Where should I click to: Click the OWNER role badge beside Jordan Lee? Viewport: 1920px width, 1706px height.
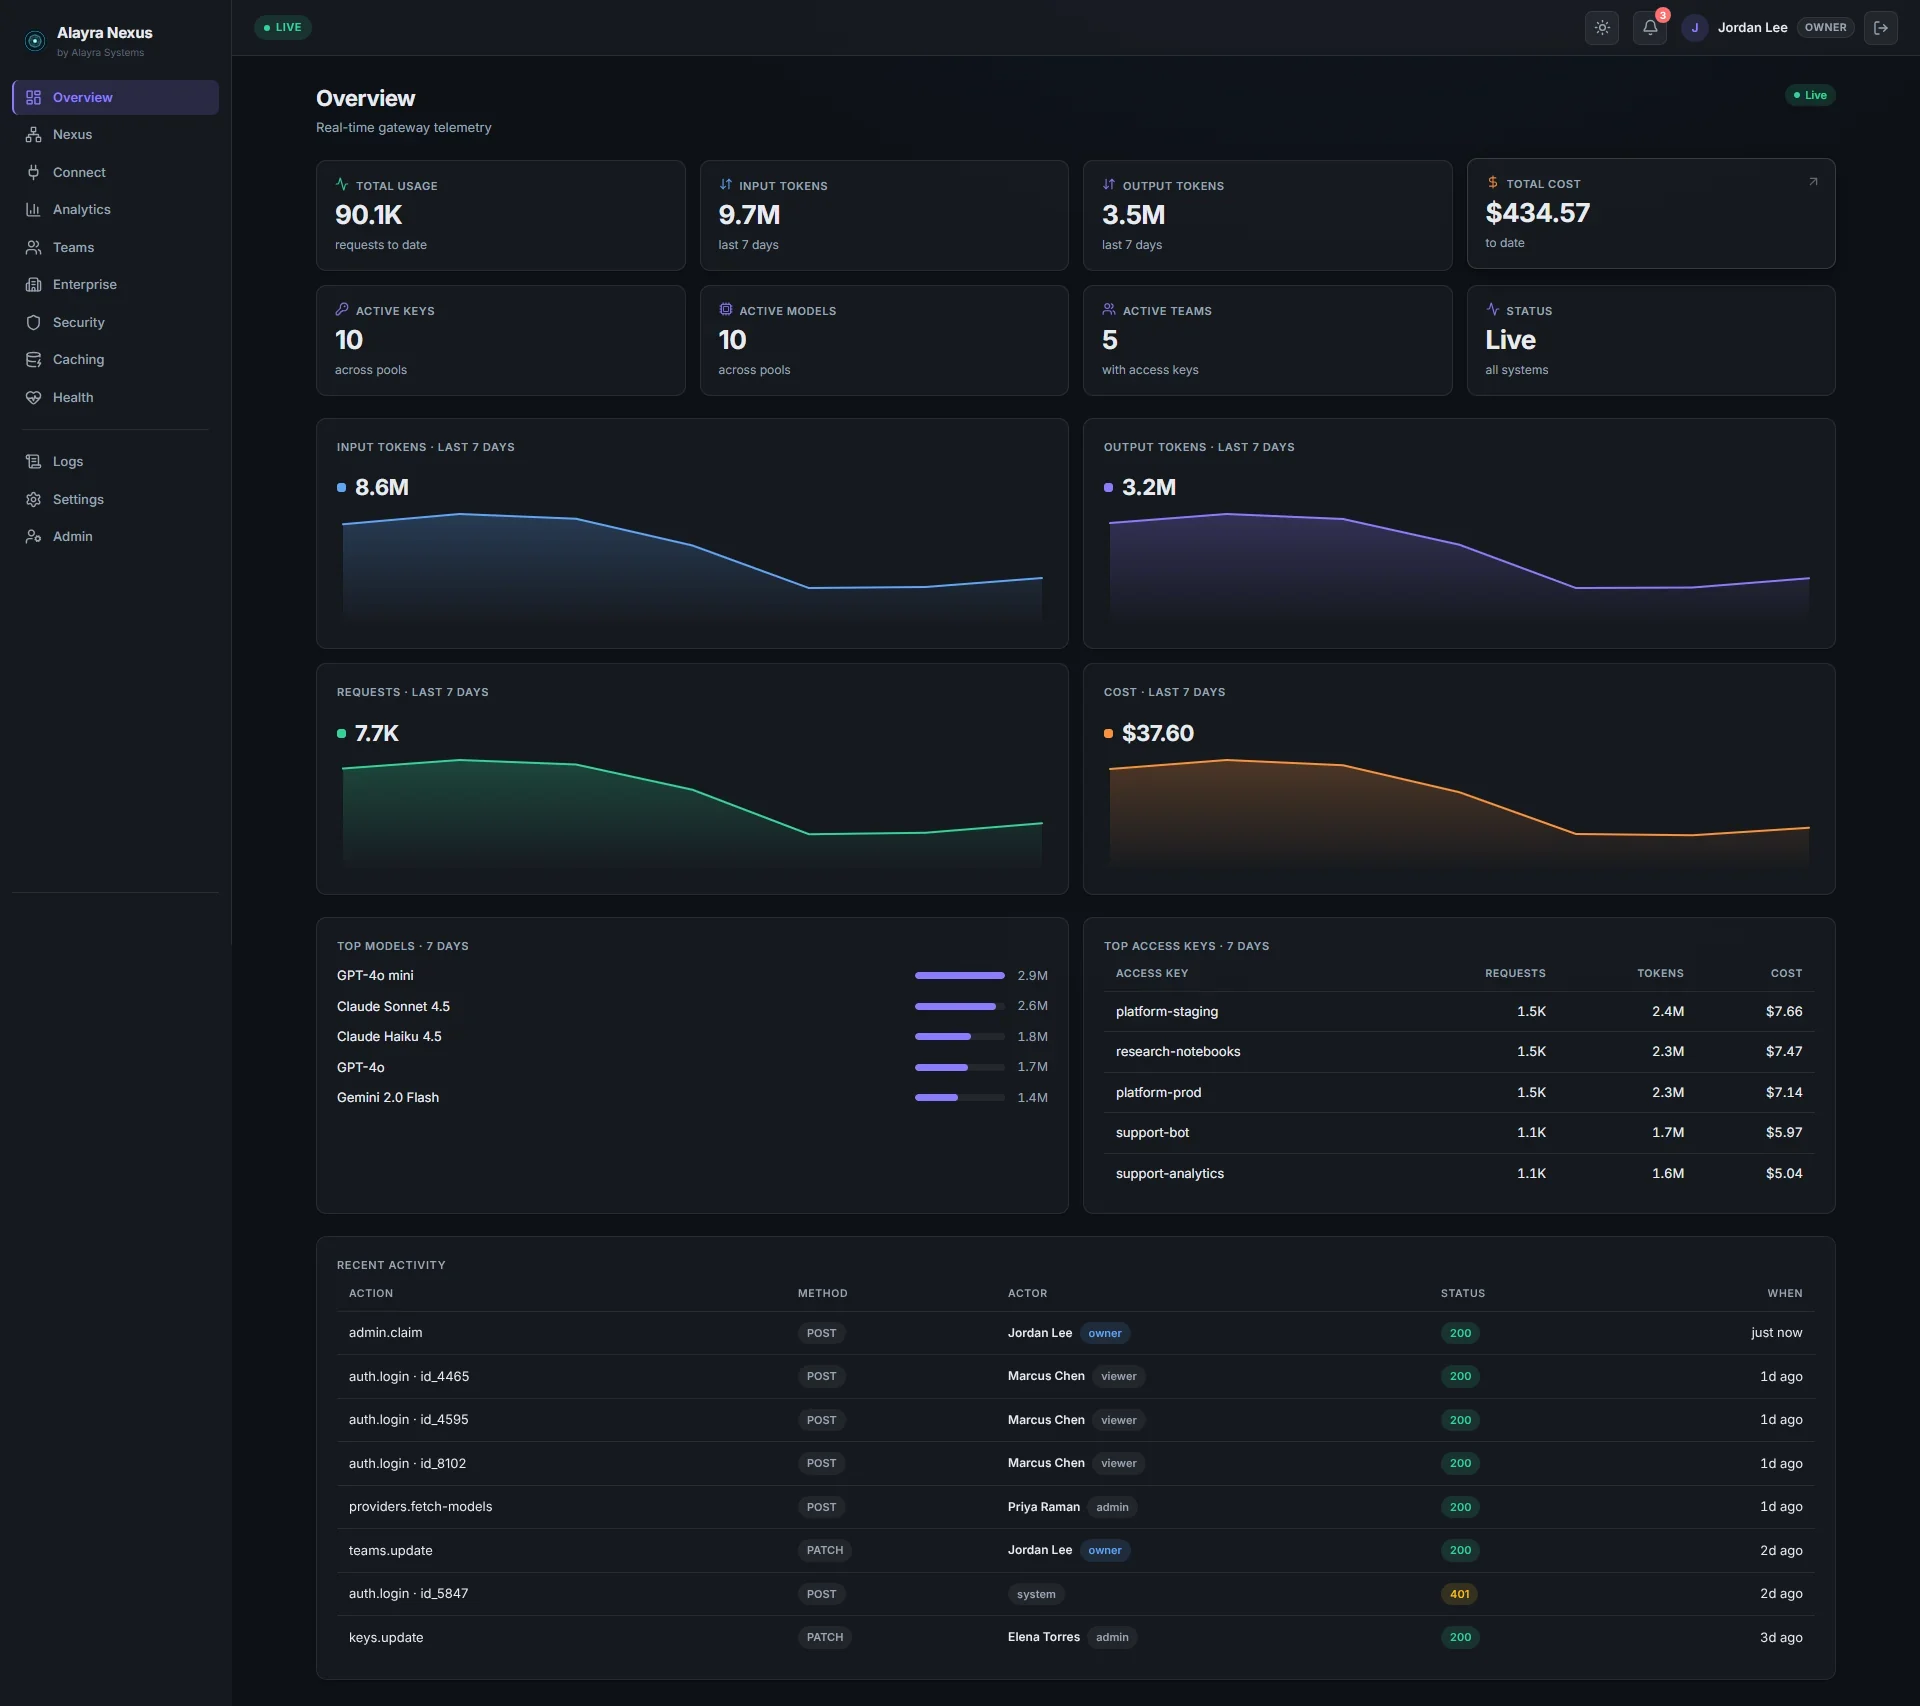[1825, 28]
